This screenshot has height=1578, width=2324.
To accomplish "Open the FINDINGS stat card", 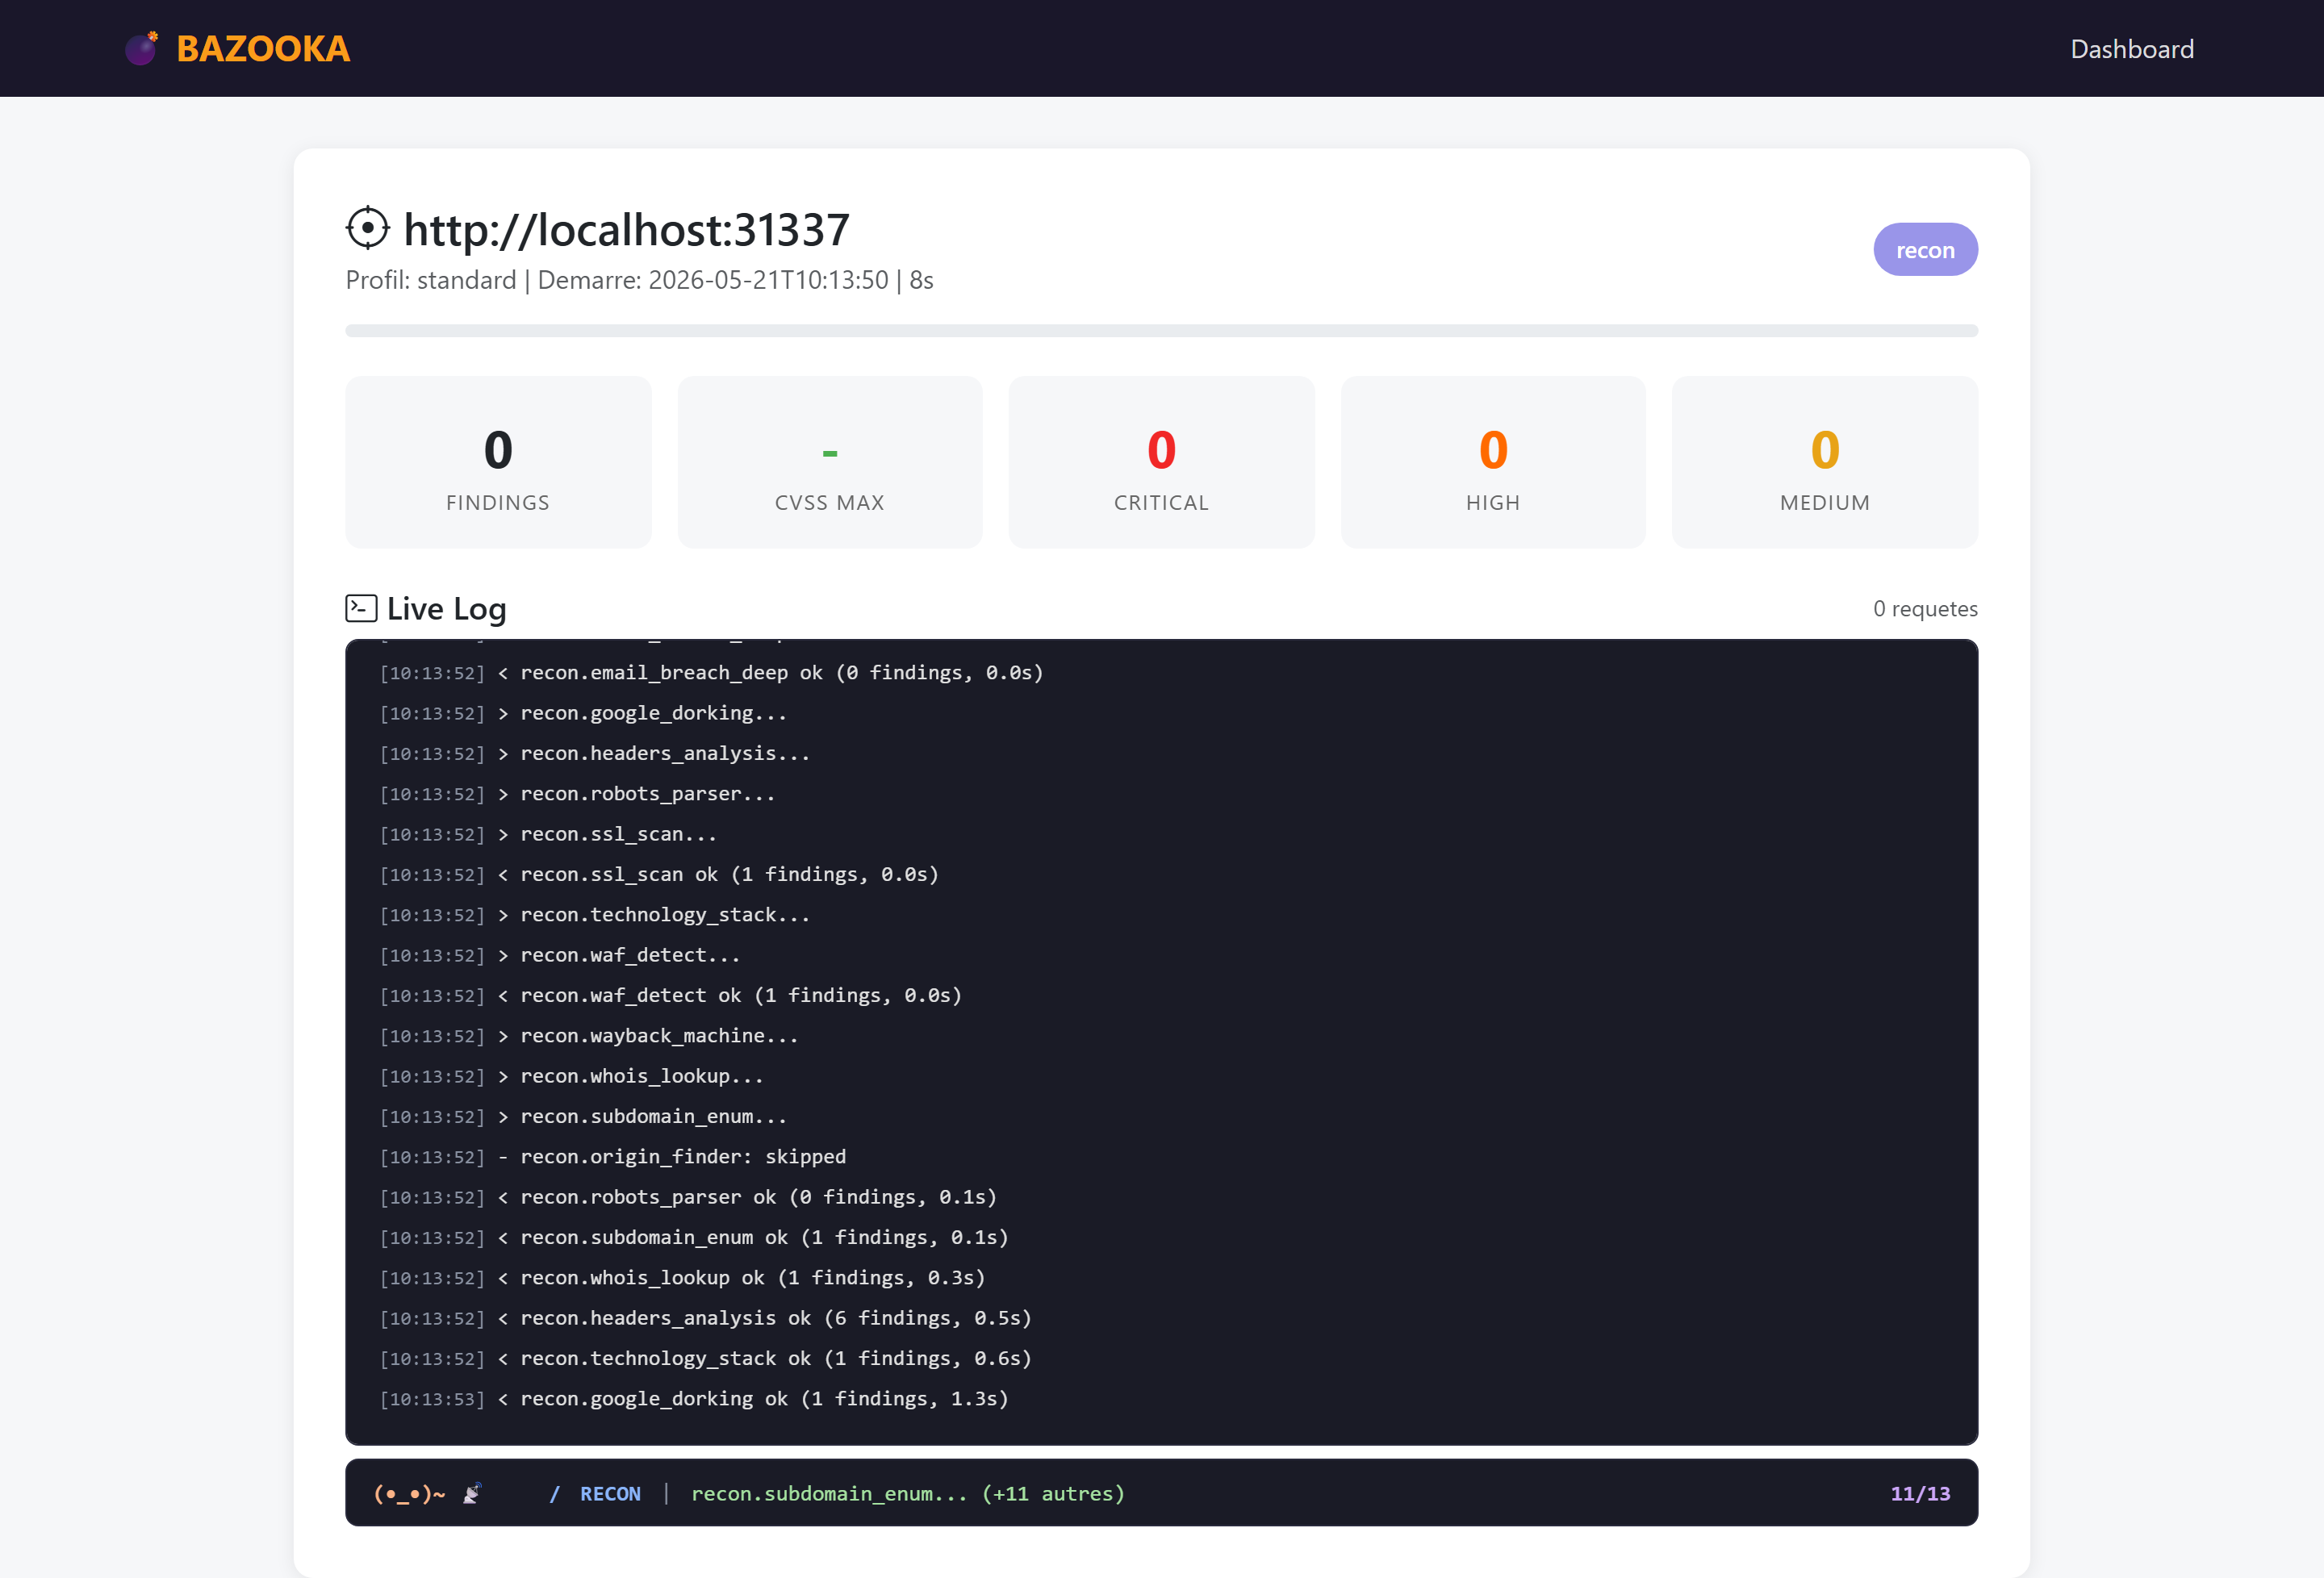I will 498,462.
